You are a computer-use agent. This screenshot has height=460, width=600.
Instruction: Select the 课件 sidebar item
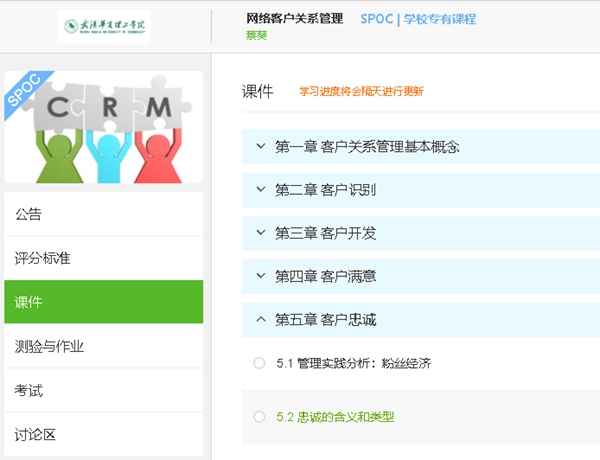click(x=104, y=302)
